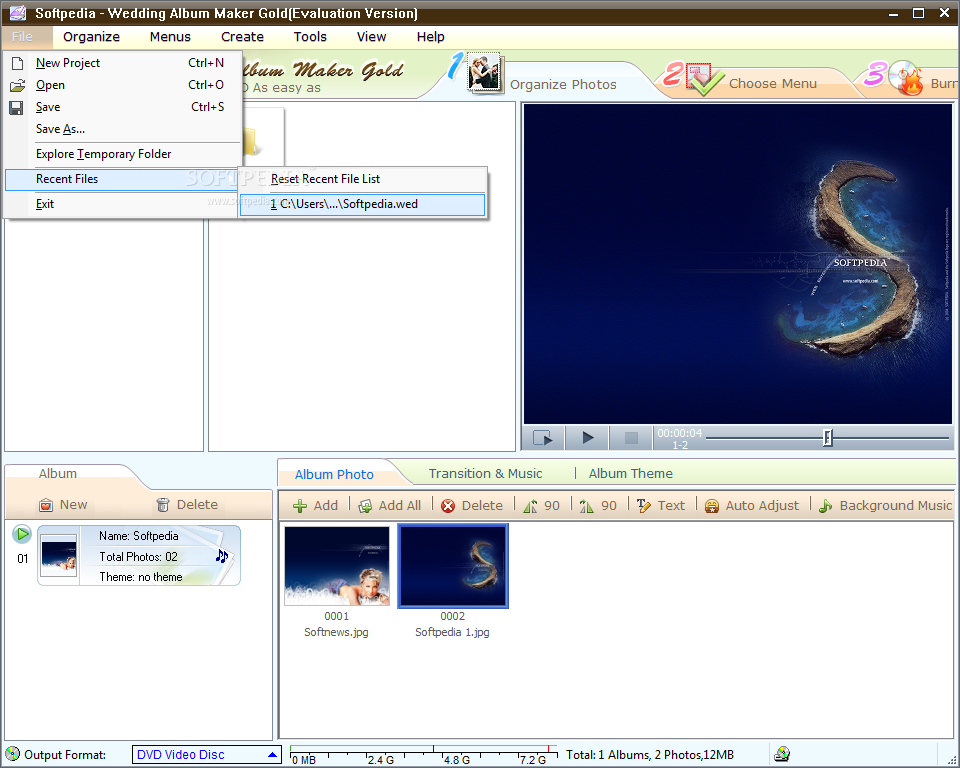
Task: Click the 'Name: Softpedia' album text
Action: tap(138, 536)
